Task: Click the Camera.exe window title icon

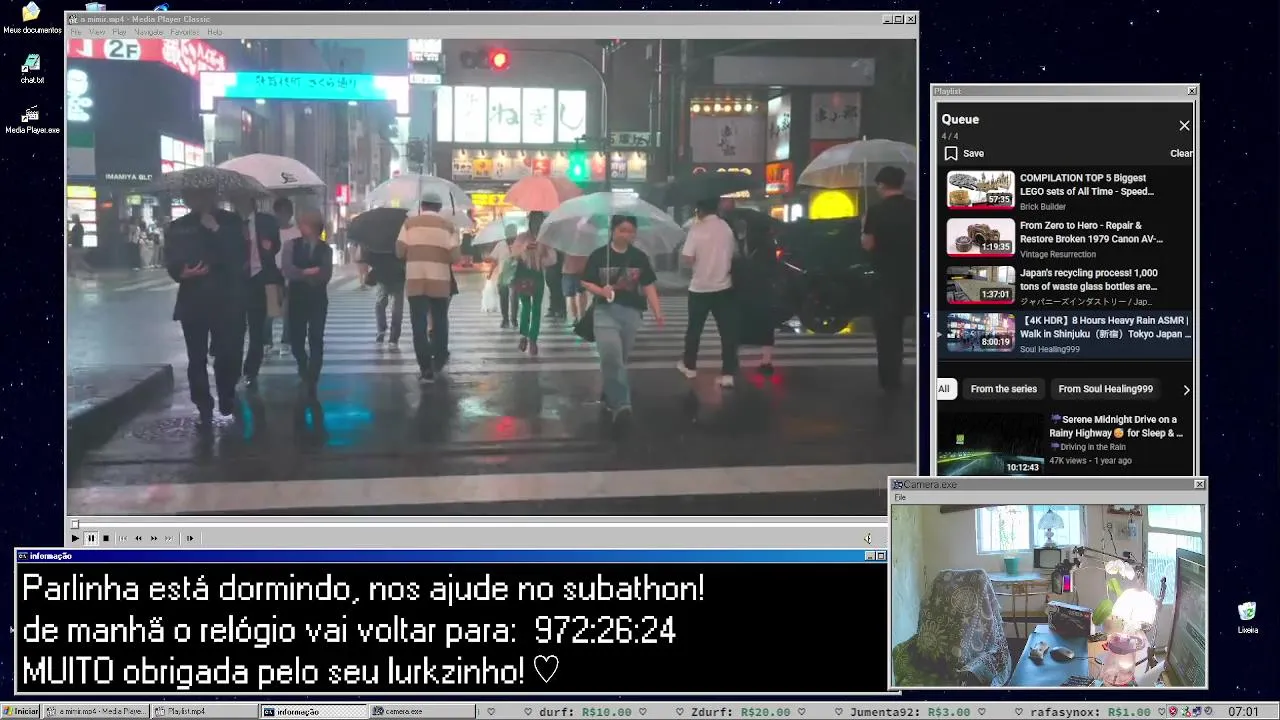Action: (898, 485)
